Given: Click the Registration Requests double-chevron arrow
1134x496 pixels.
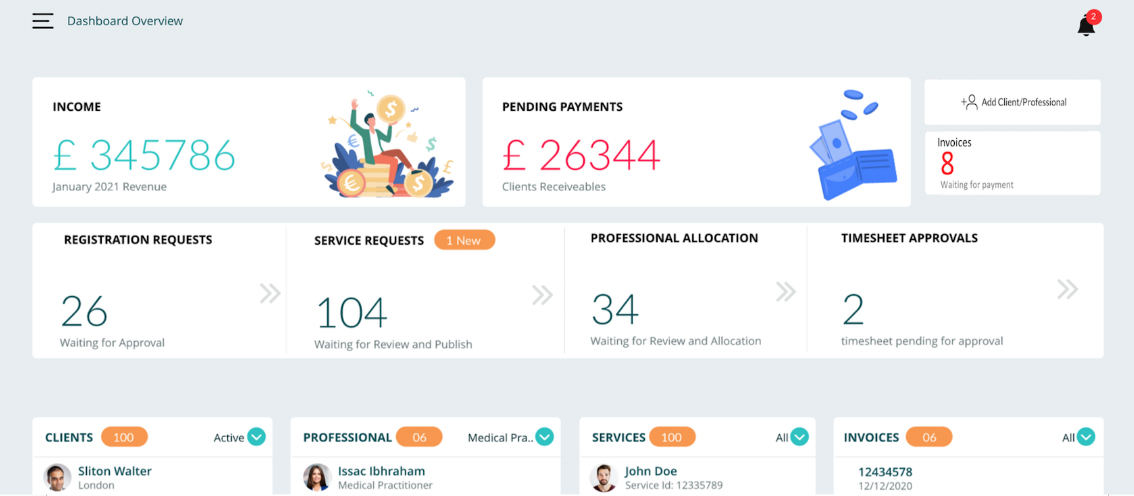Looking at the screenshot, I should 270,293.
